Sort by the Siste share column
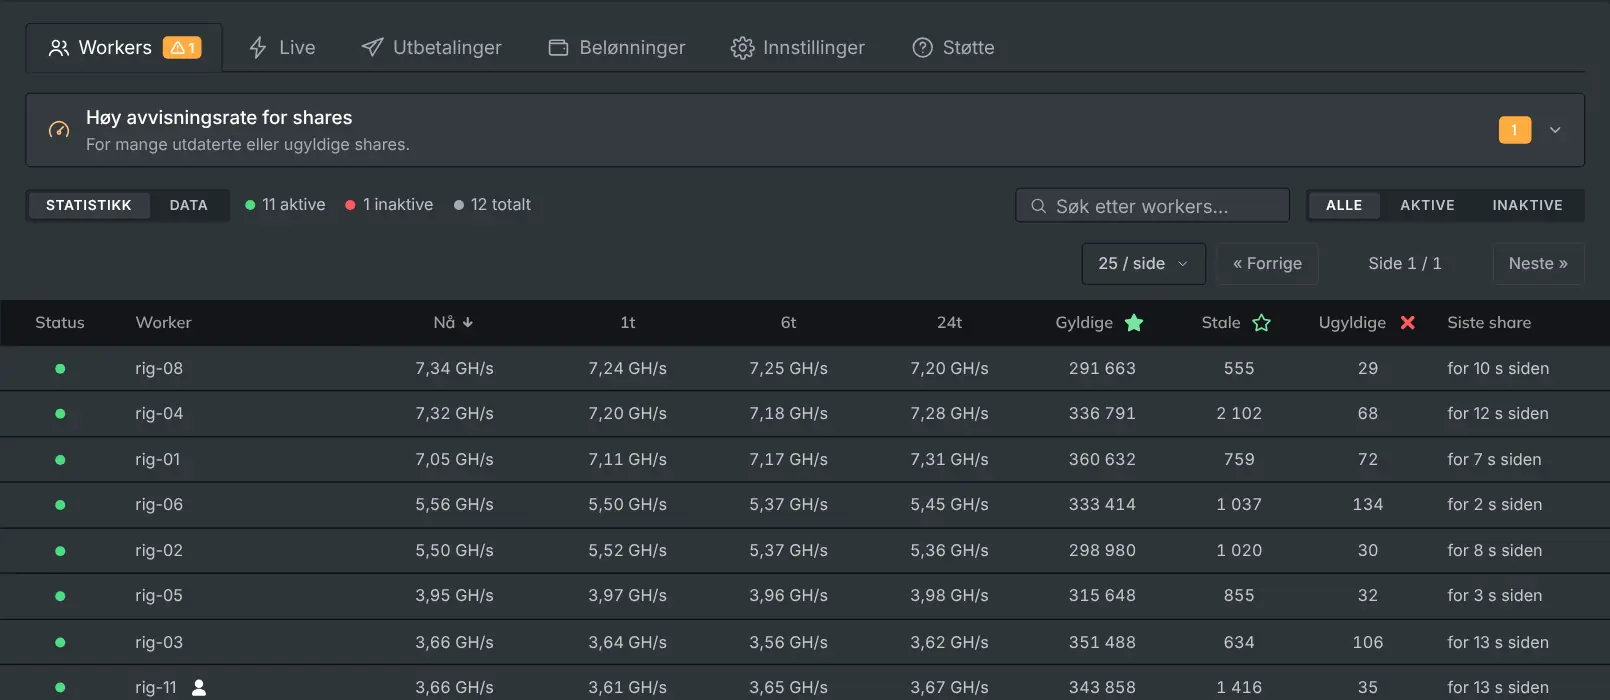Viewport: 1610px width, 700px height. tap(1489, 323)
